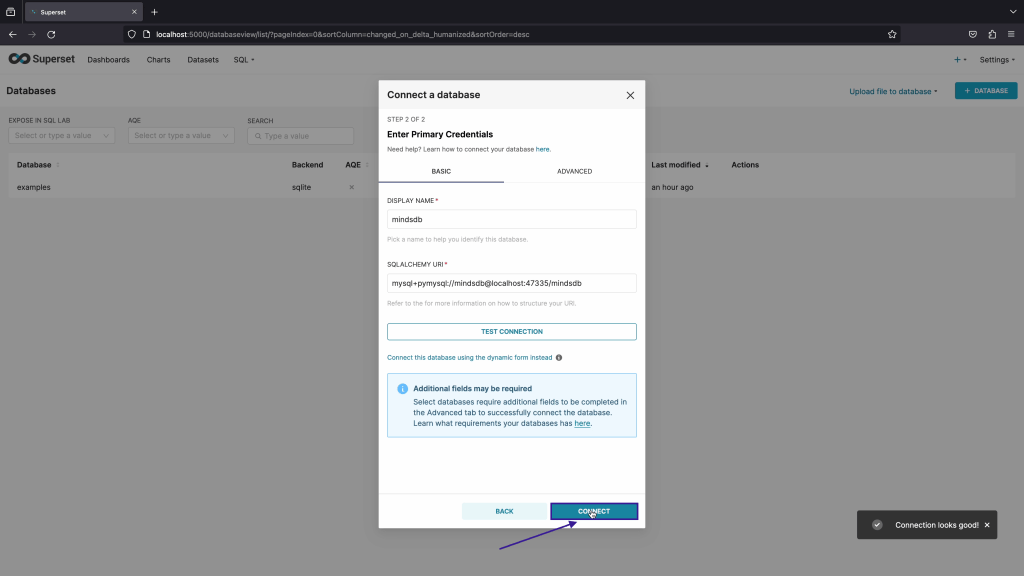The height and width of the screenshot is (576, 1024).
Task: Click the info icon beside dynamic form link
Action: coord(559,357)
